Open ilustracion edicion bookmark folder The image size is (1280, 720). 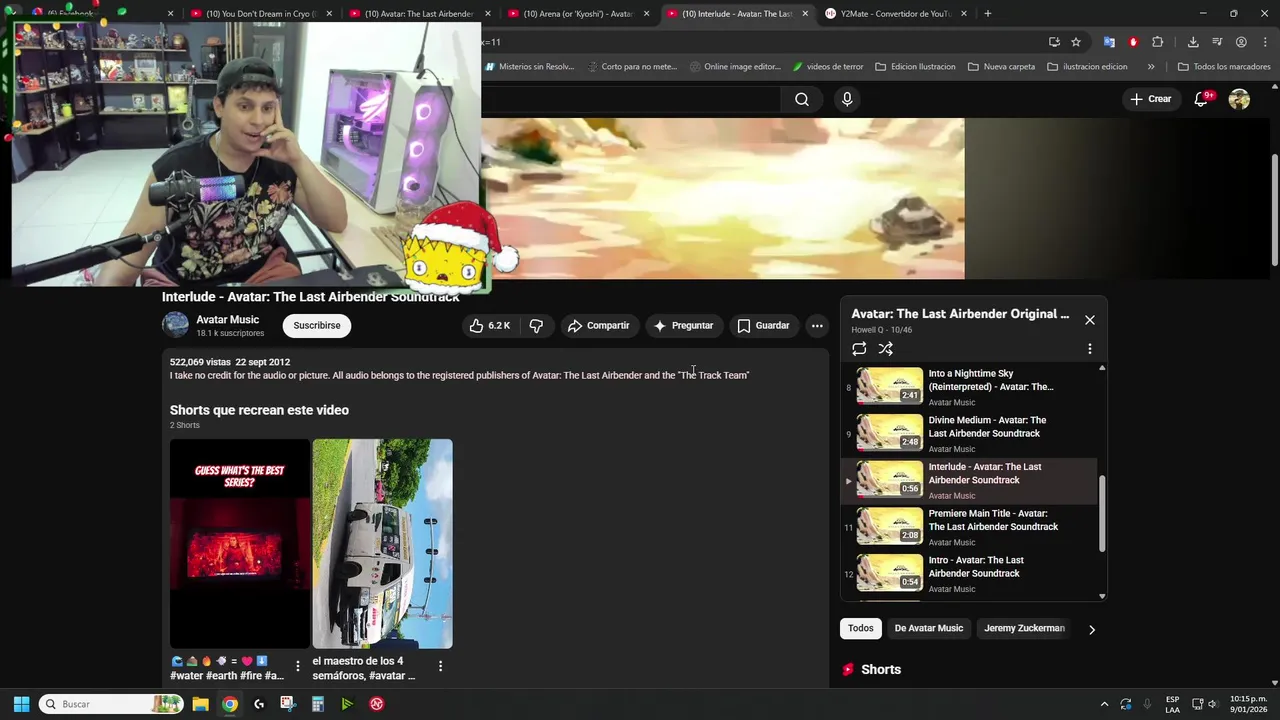point(1087,67)
